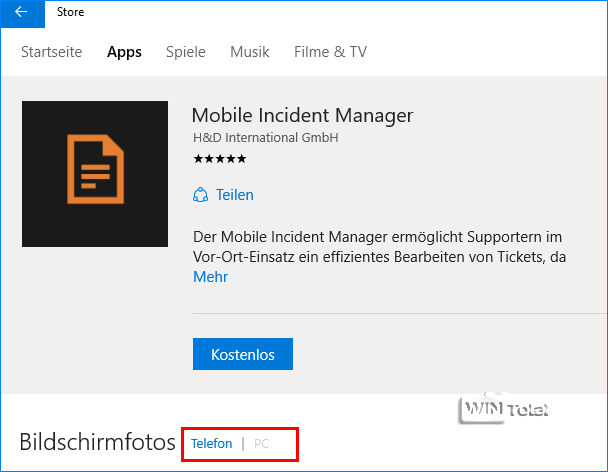This screenshot has width=608, height=472.
Task: Click the Store title in the title bar
Action: [x=70, y=13]
